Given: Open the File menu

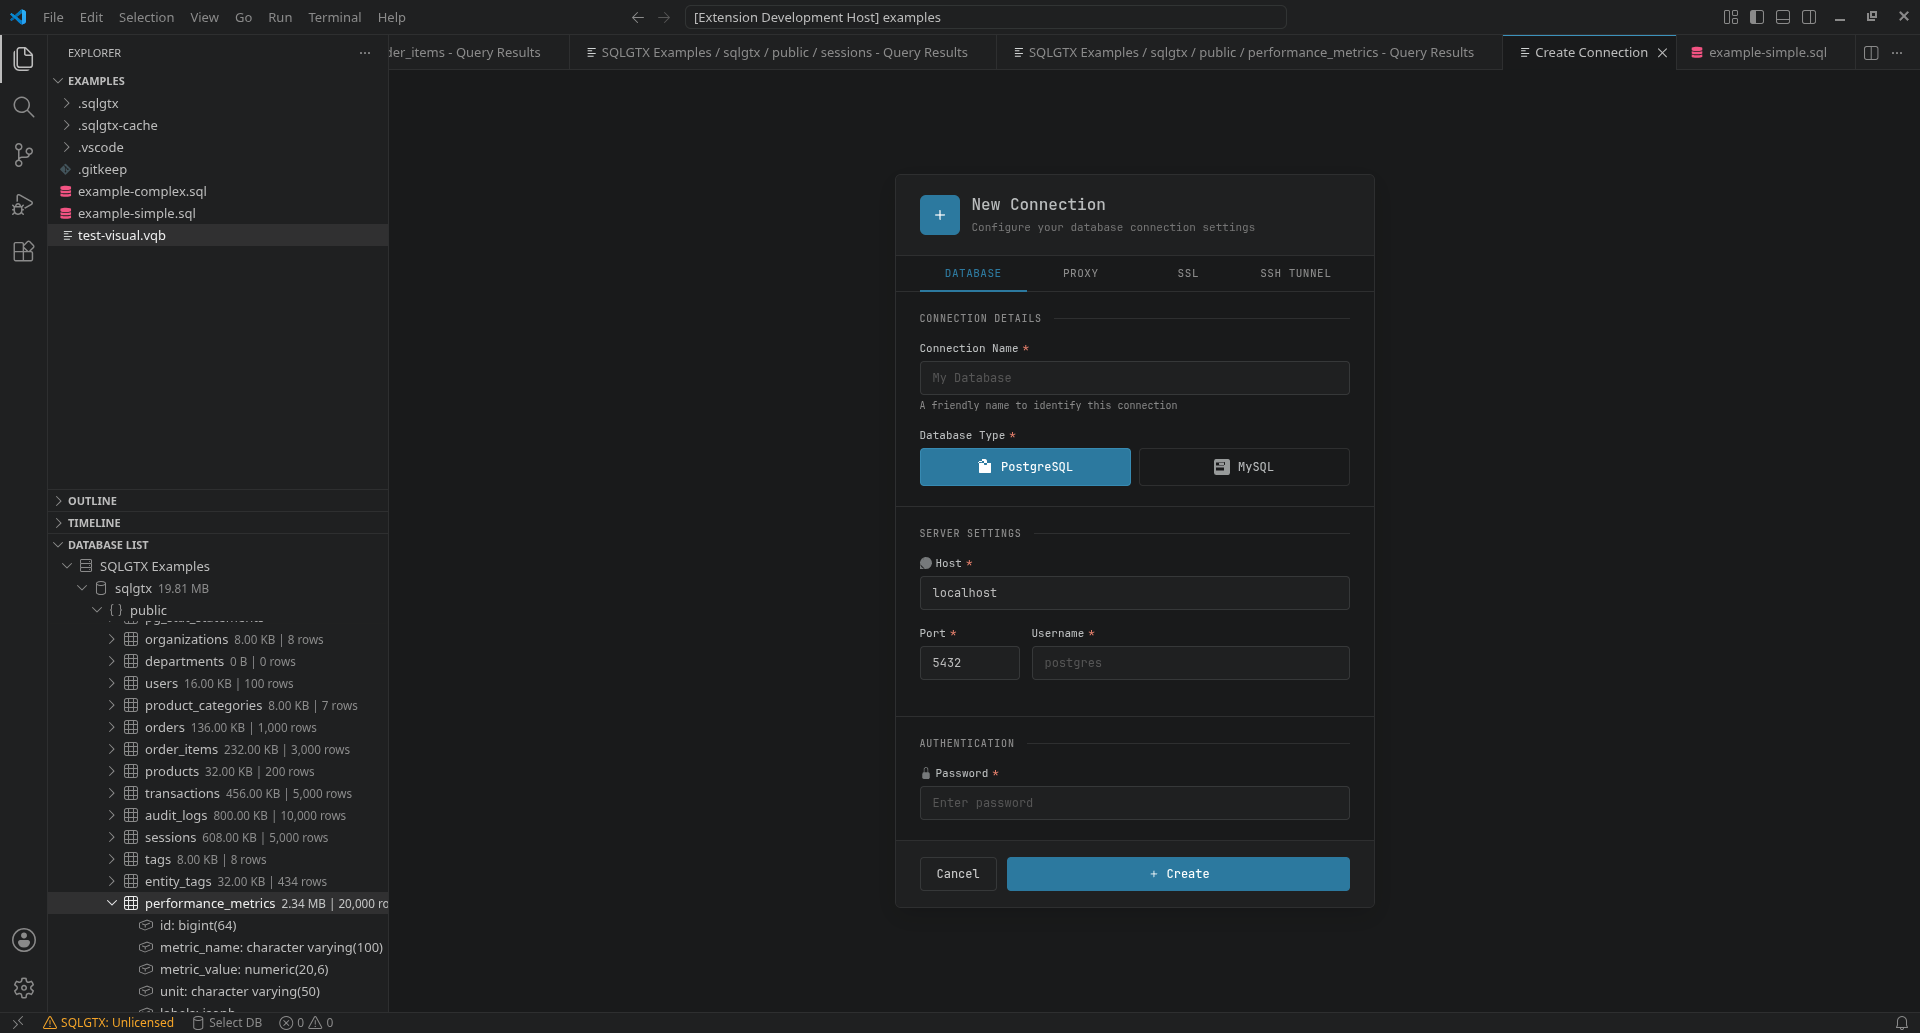Looking at the screenshot, I should (x=53, y=17).
